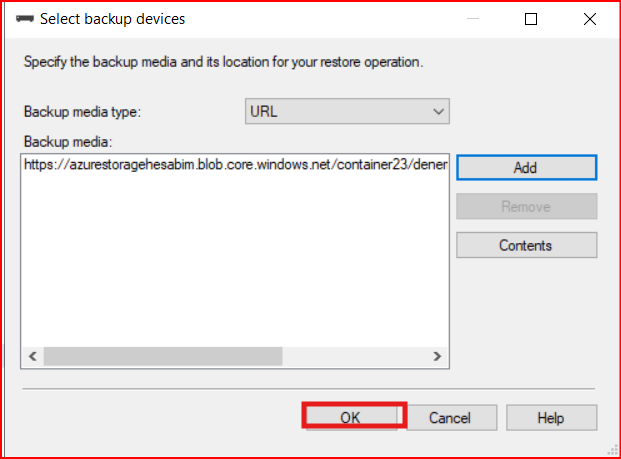This screenshot has width=621, height=459.
Task: Maximize the Select backup devices dialog
Action: (x=531, y=19)
